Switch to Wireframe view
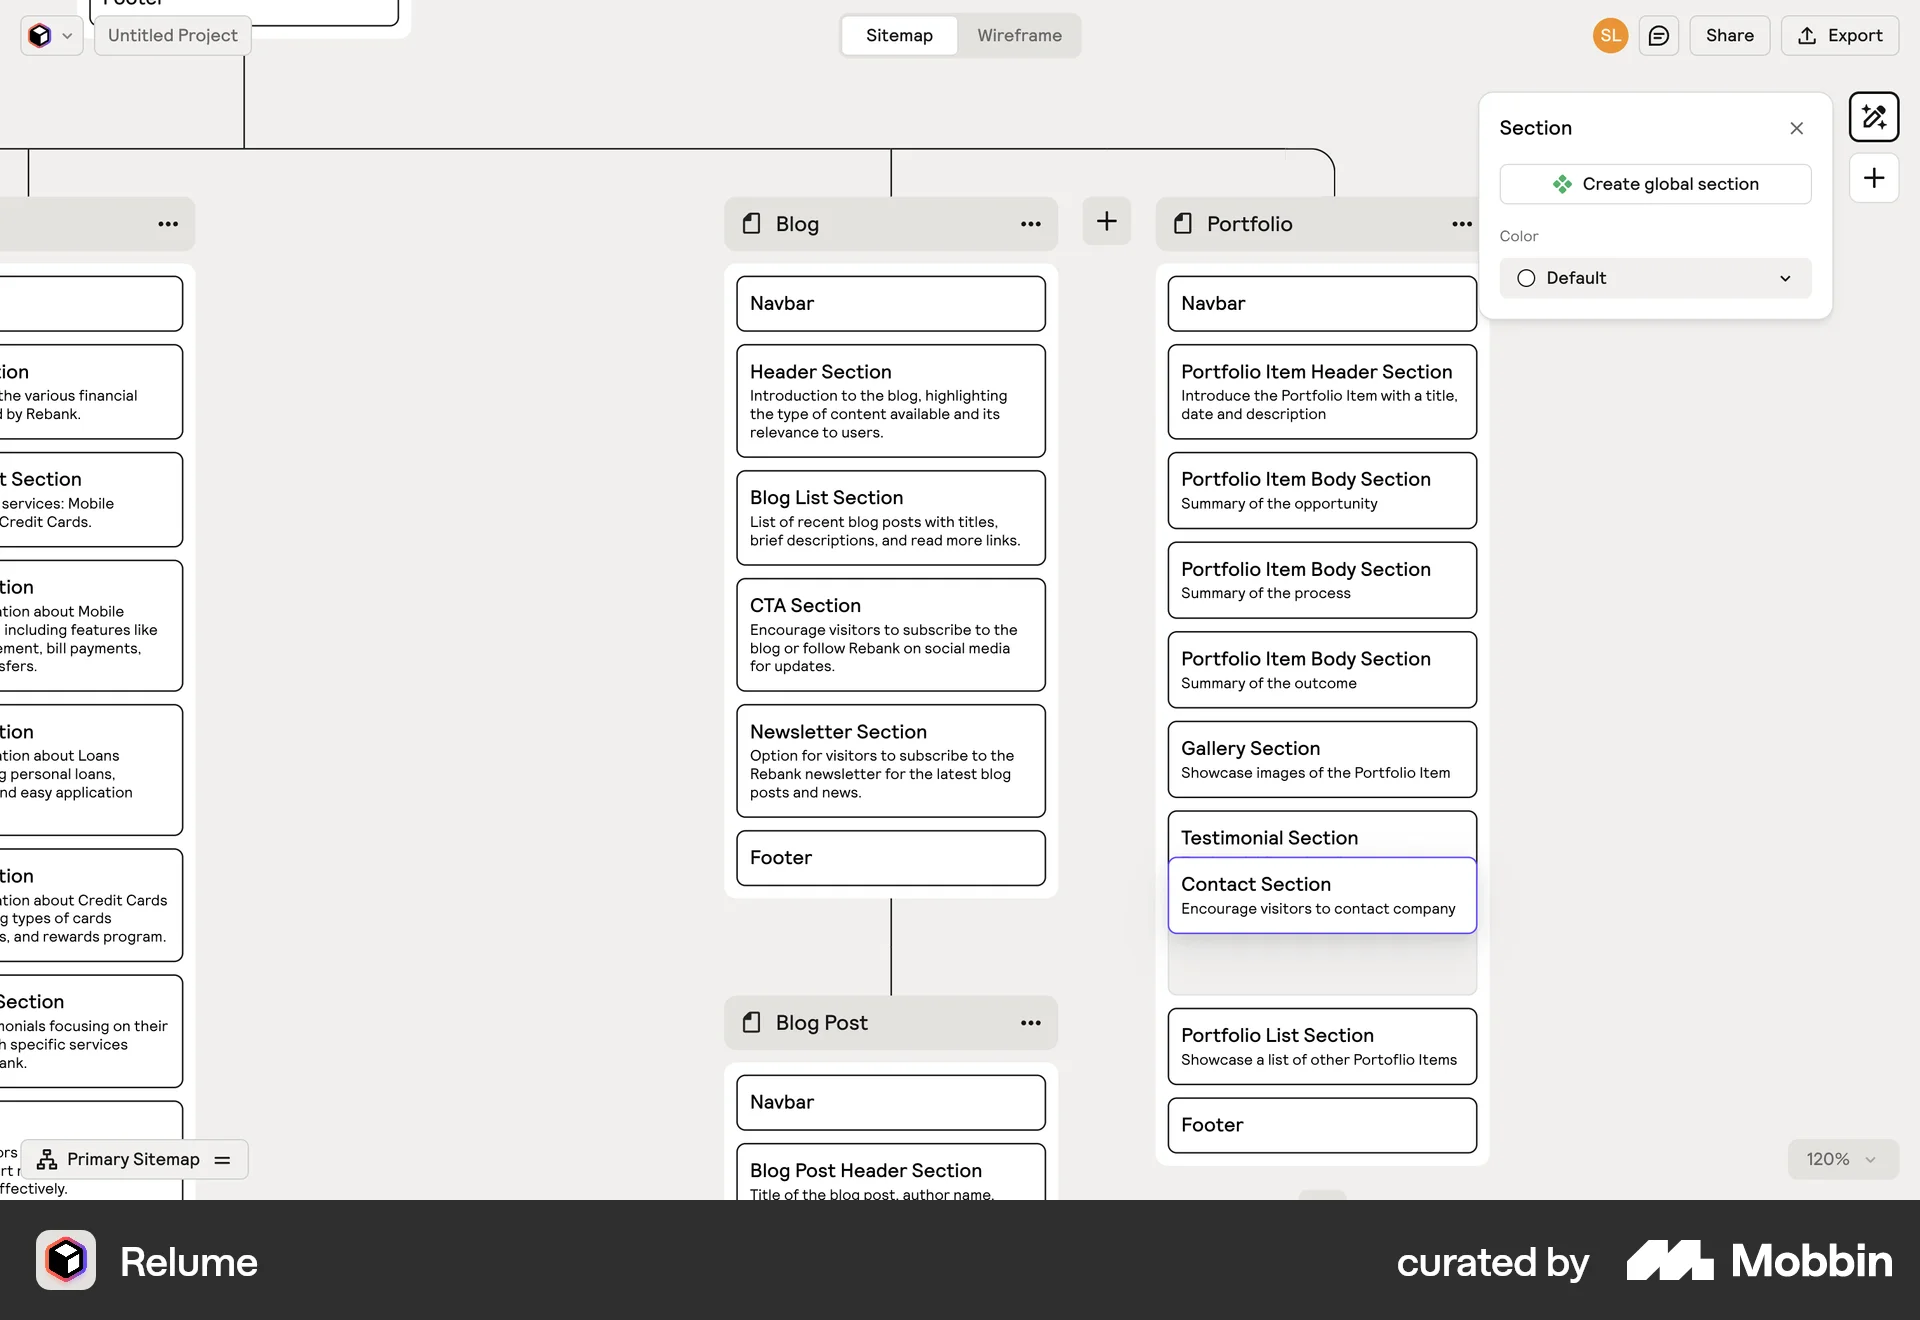Viewport: 1920px width, 1320px height. [x=1019, y=35]
